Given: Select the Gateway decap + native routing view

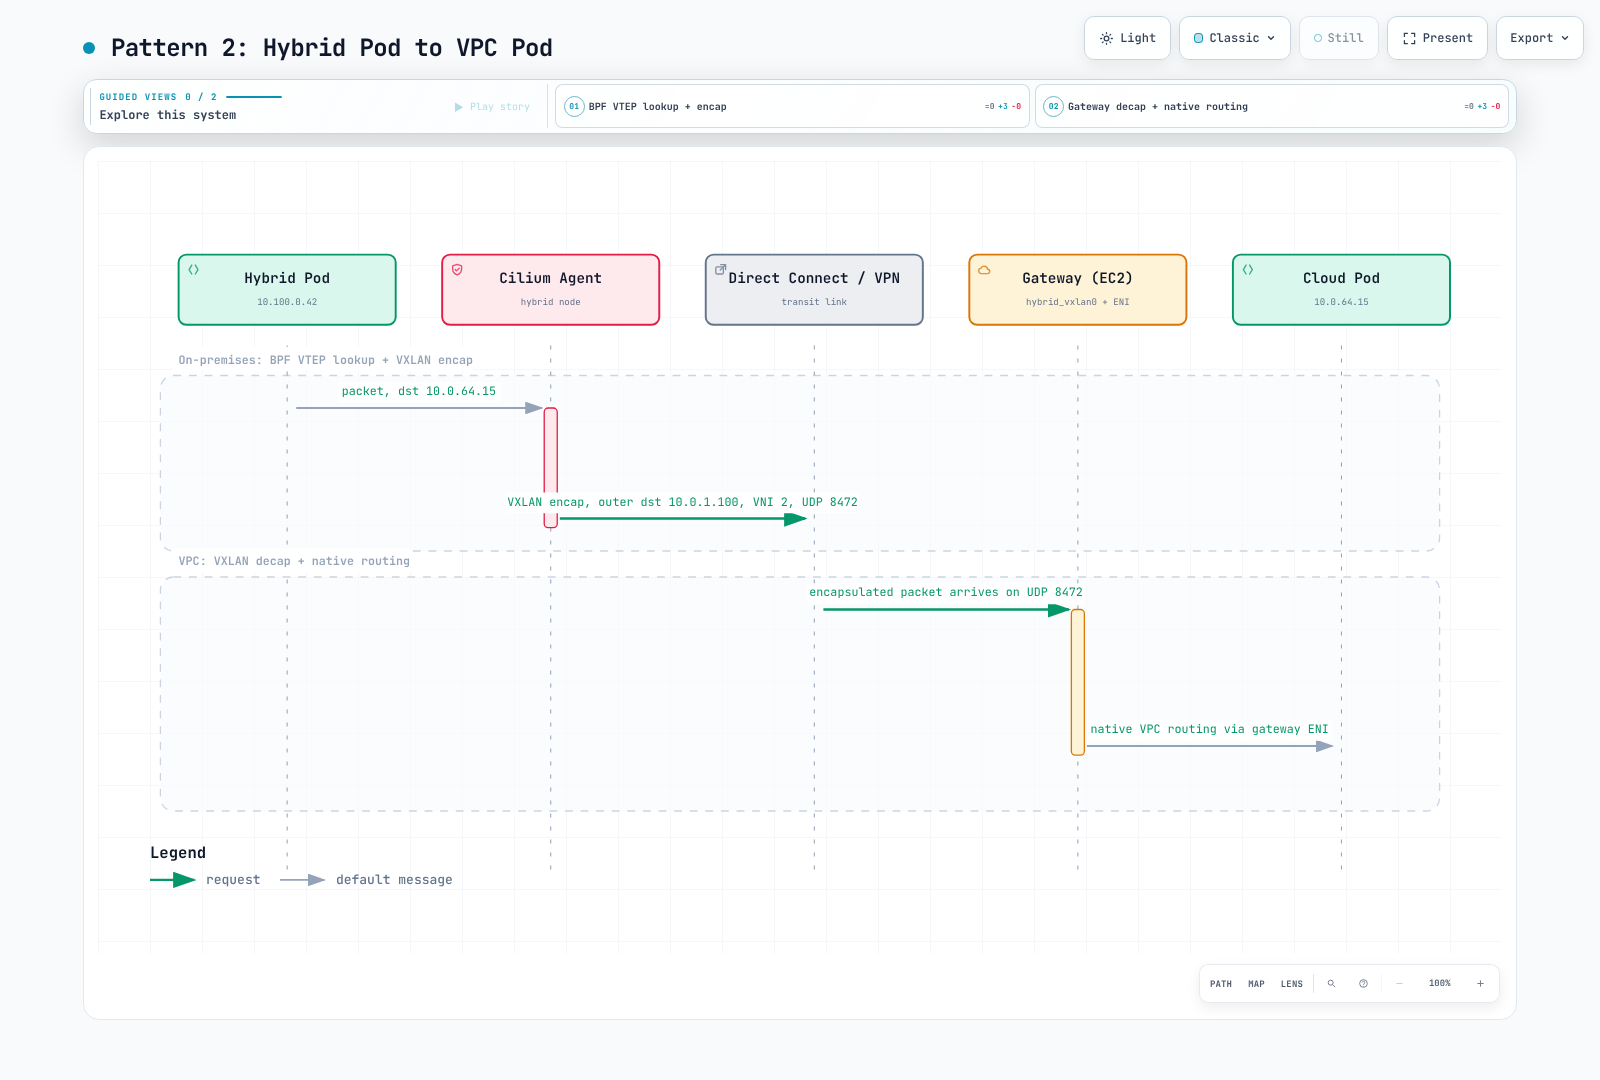Looking at the screenshot, I should click(1272, 106).
